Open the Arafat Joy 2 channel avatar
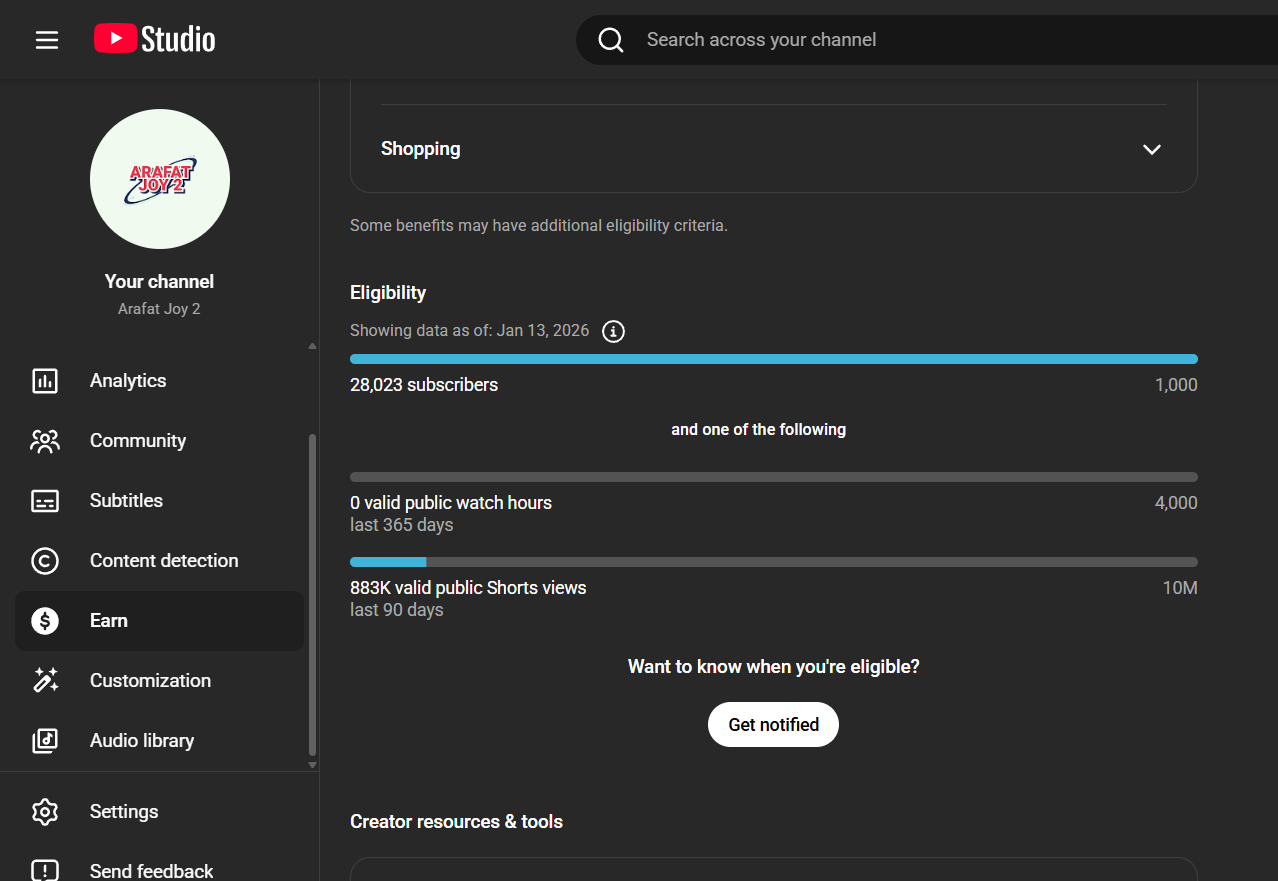The width and height of the screenshot is (1278, 881). tap(160, 179)
